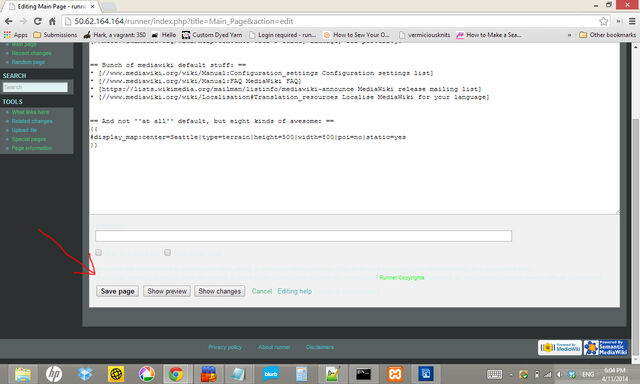The height and width of the screenshot is (384, 640).
Task: Click Powered by MediaWiki badge
Action: click(x=560, y=348)
